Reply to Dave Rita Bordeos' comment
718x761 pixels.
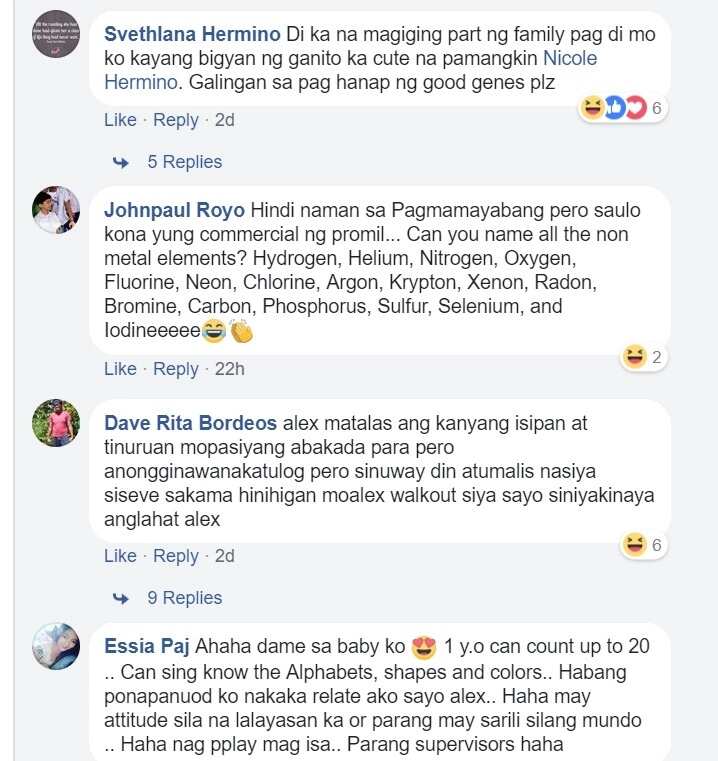(176, 556)
